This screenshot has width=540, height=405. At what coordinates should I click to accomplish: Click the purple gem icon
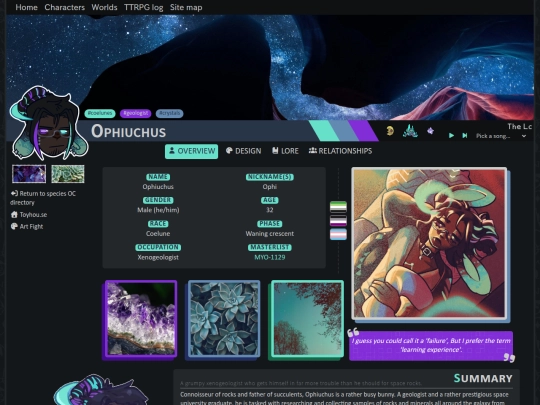click(430, 131)
